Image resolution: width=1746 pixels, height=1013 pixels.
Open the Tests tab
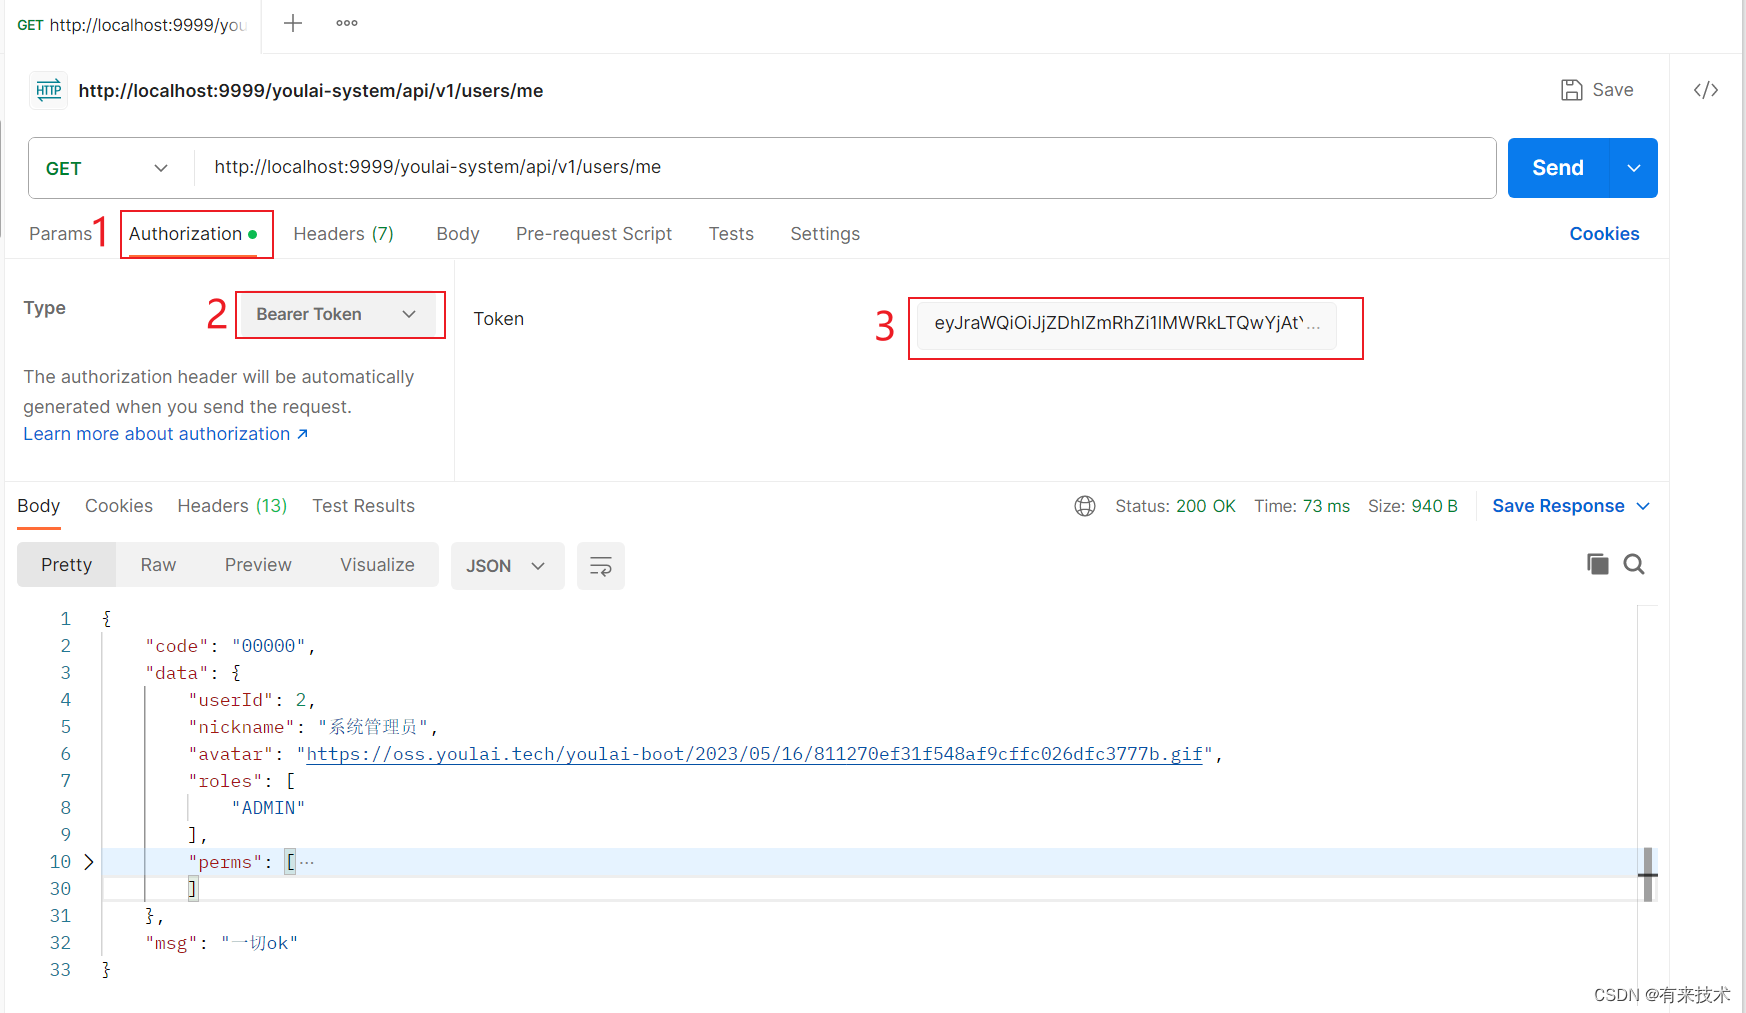click(731, 234)
